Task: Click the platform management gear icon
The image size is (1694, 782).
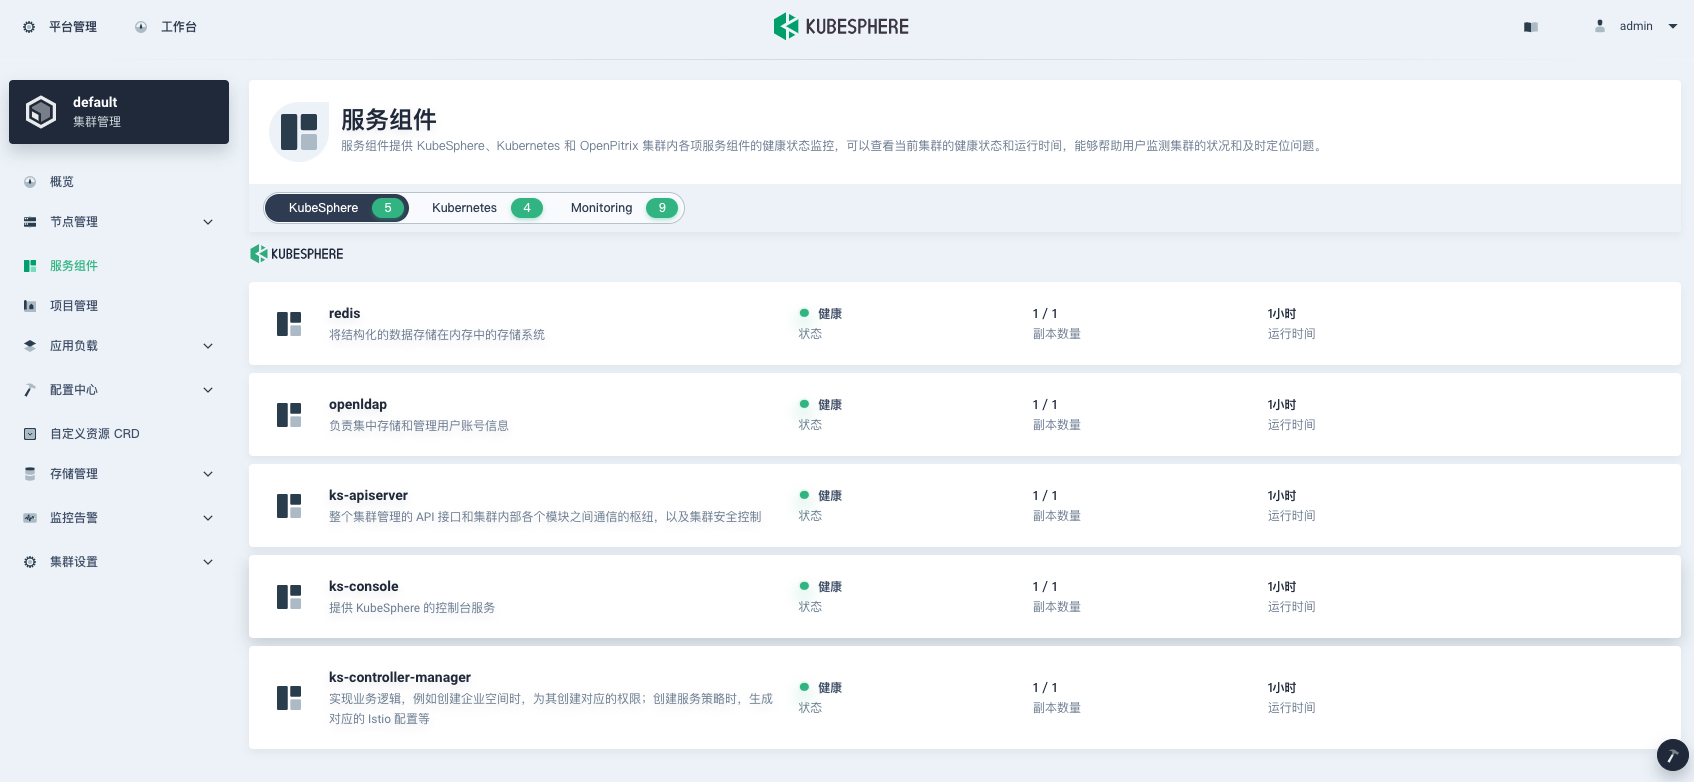Action: 29,27
